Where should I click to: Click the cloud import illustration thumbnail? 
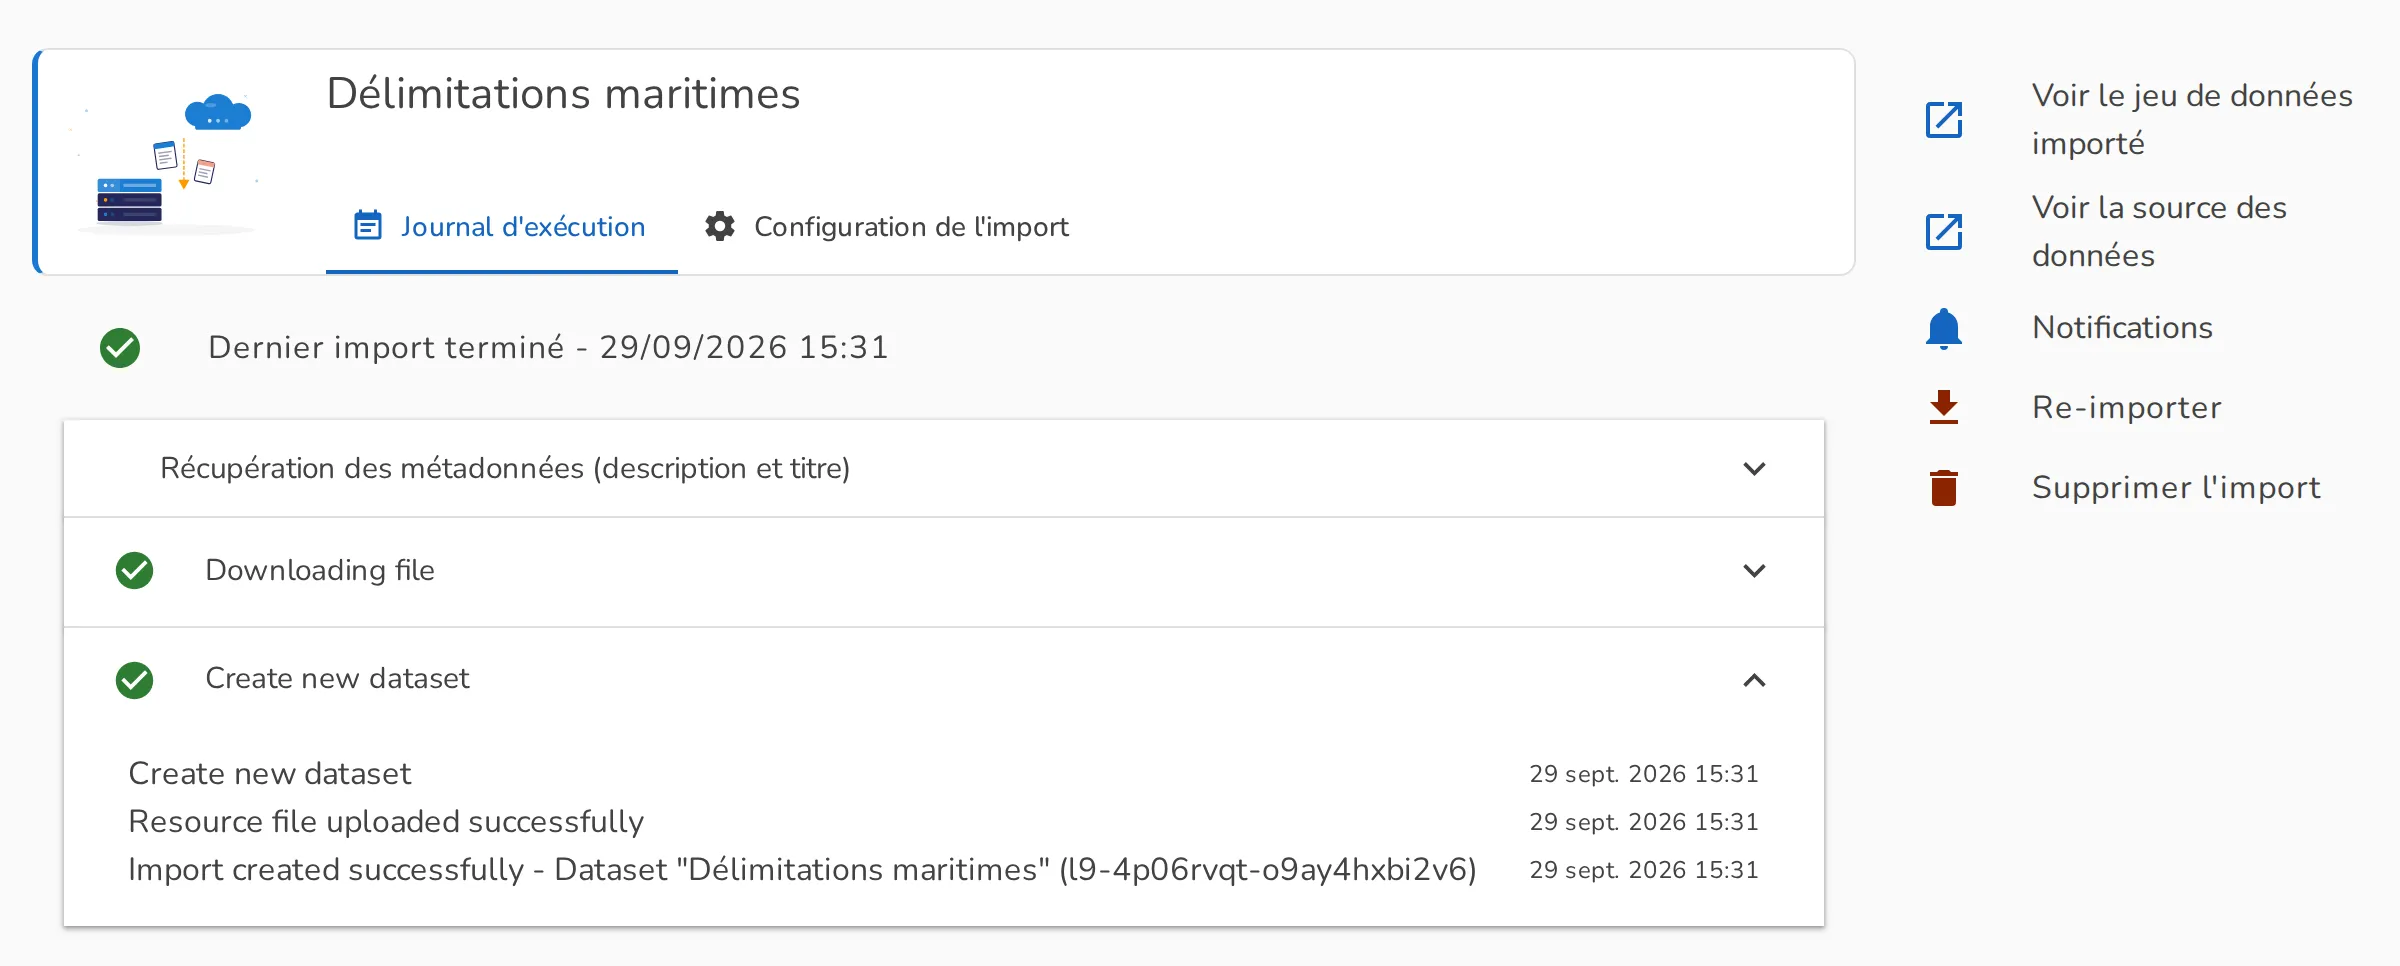[x=166, y=163]
